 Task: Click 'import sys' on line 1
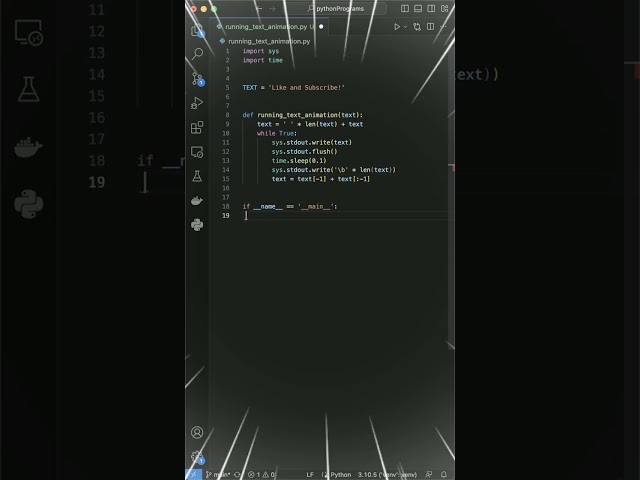point(261,51)
